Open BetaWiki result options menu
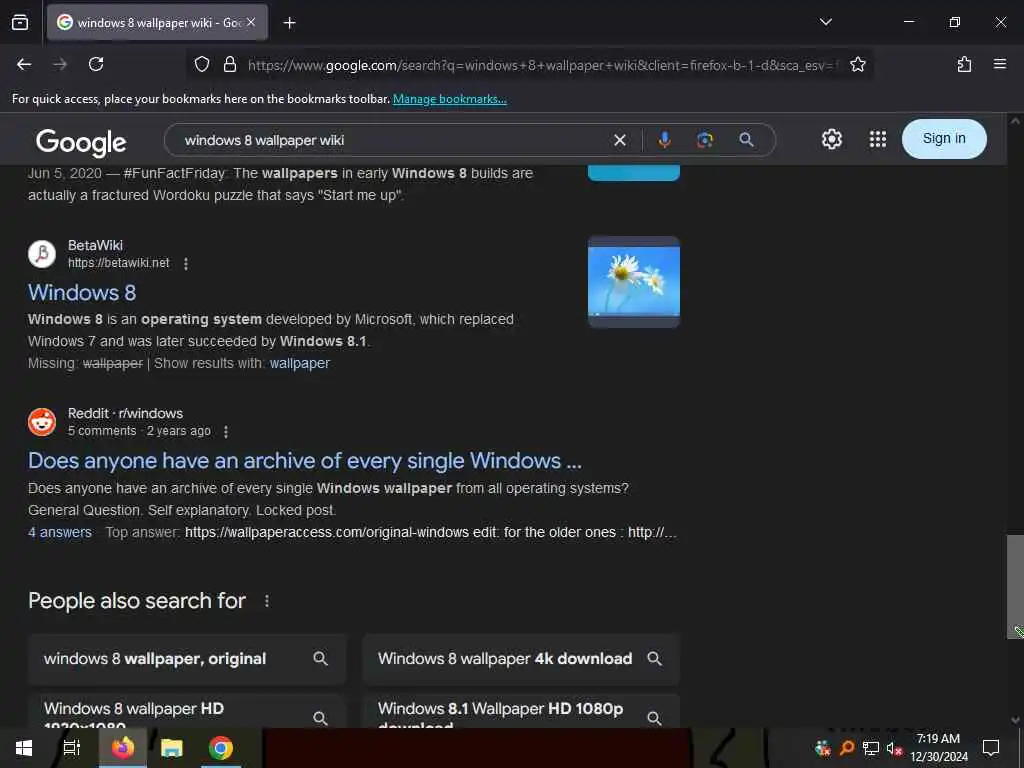Screen dimensions: 1024x768 pyautogui.click(x=186, y=263)
